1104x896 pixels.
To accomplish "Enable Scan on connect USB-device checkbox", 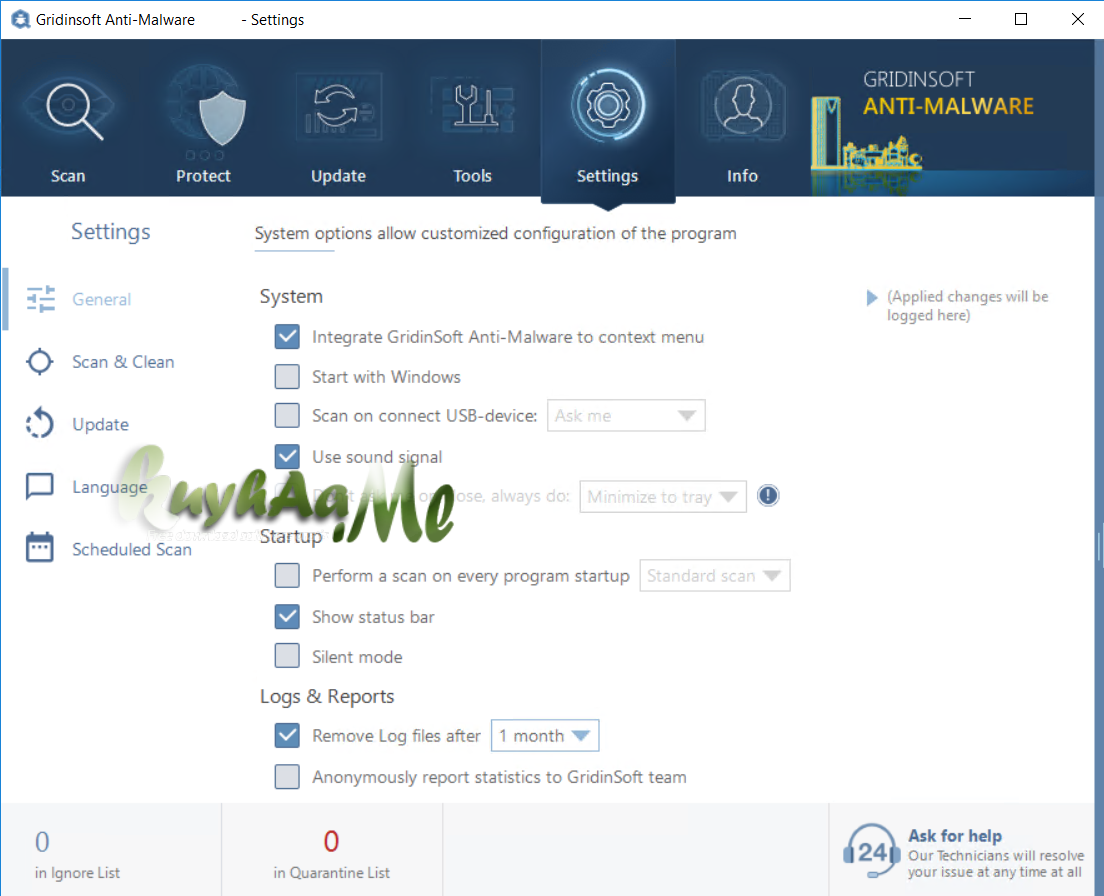I will coord(287,415).
